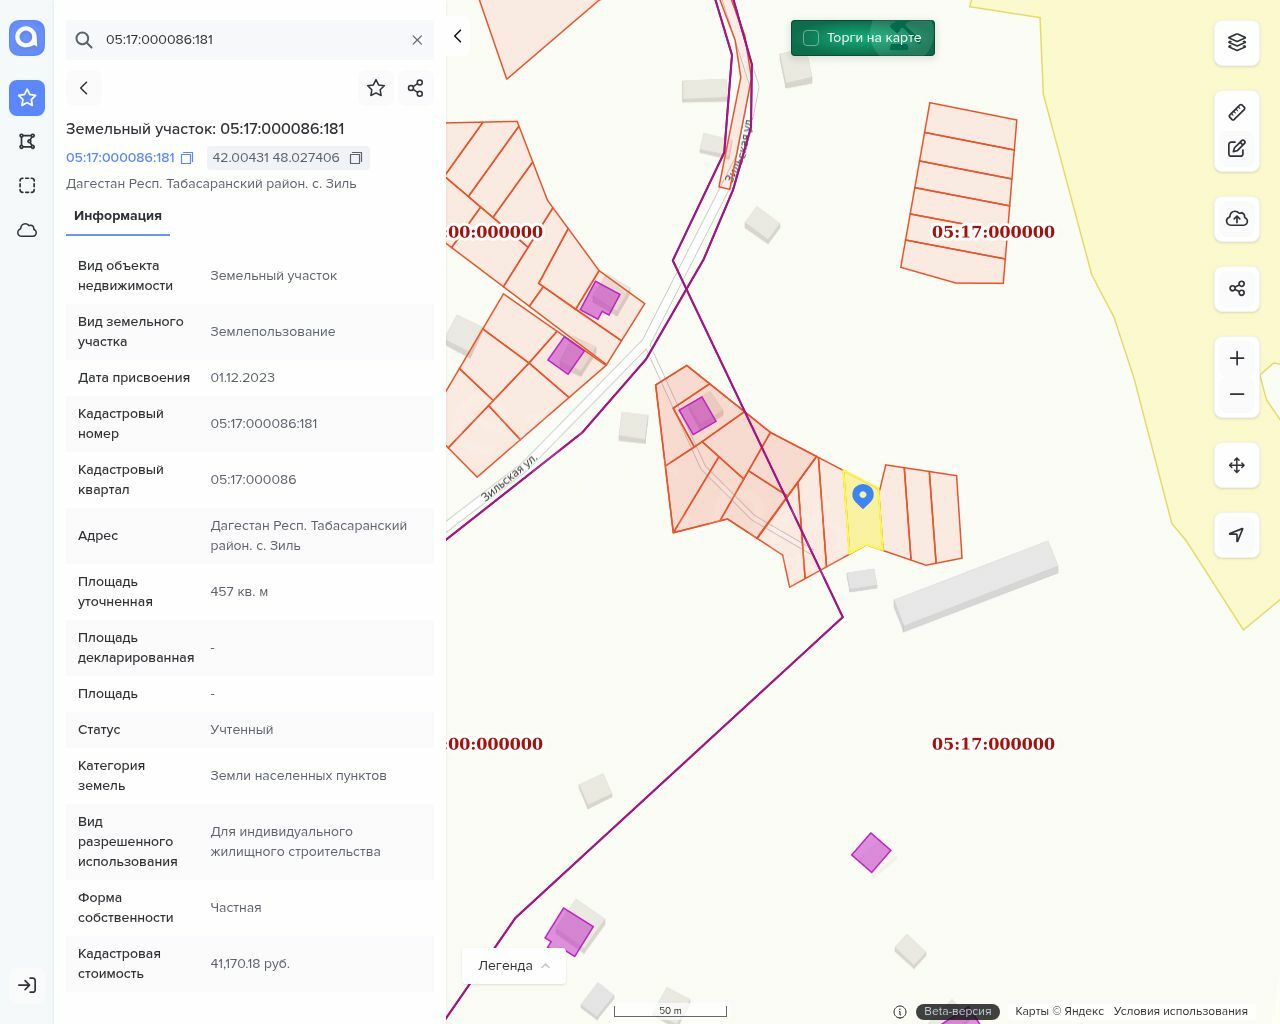Go back from parcel details
This screenshot has height=1024, width=1280.
click(84, 88)
